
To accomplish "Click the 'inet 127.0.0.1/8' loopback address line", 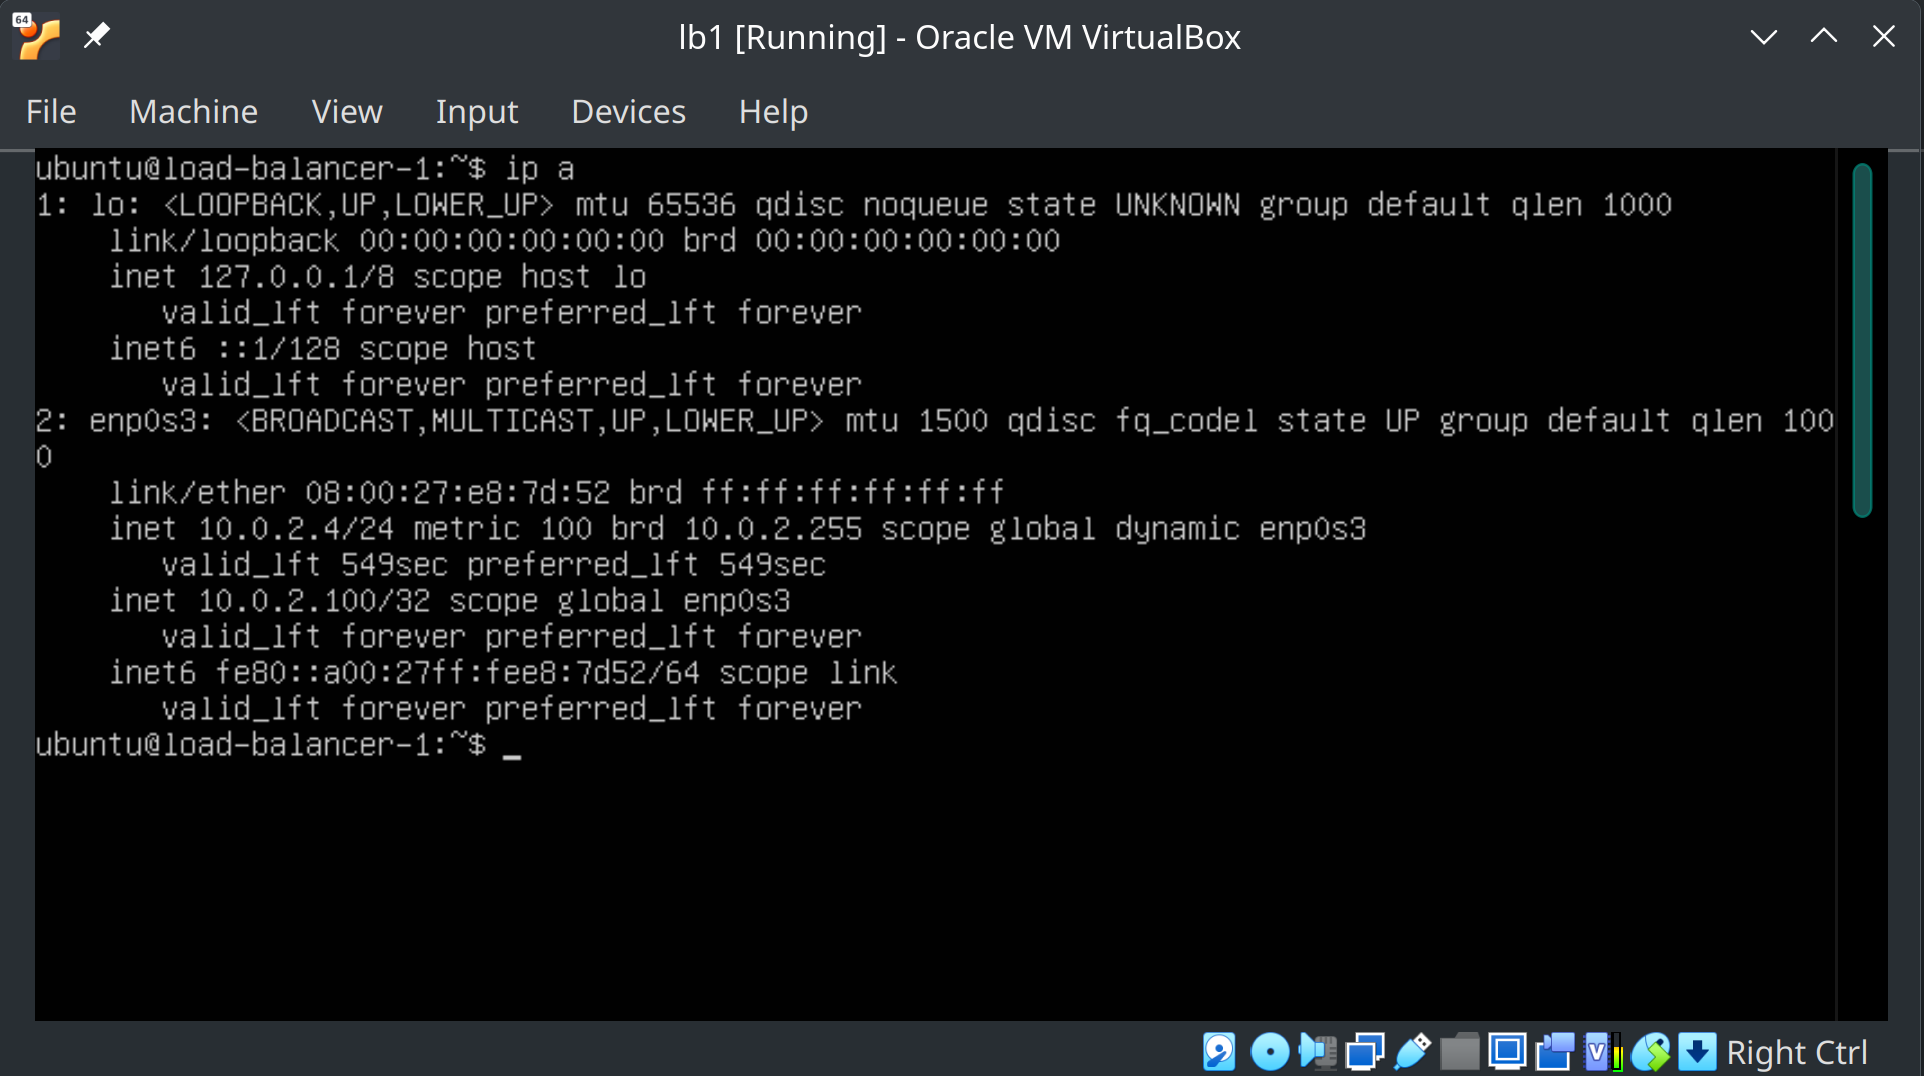I will pyautogui.click(x=378, y=277).
